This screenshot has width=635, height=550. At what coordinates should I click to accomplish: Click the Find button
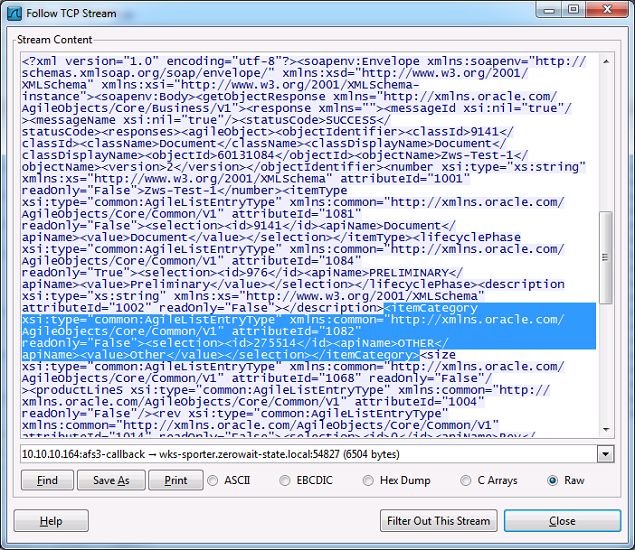(47, 480)
